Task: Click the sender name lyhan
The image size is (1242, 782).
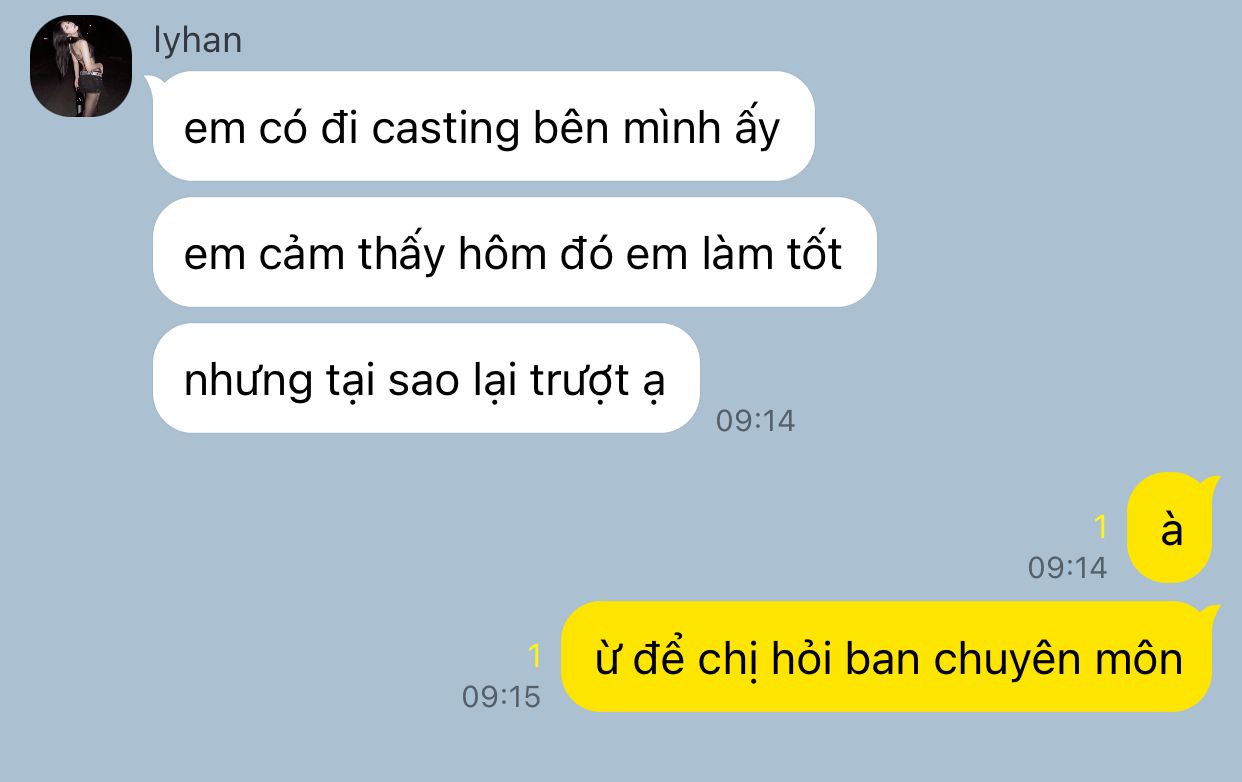Action: click(x=198, y=40)
